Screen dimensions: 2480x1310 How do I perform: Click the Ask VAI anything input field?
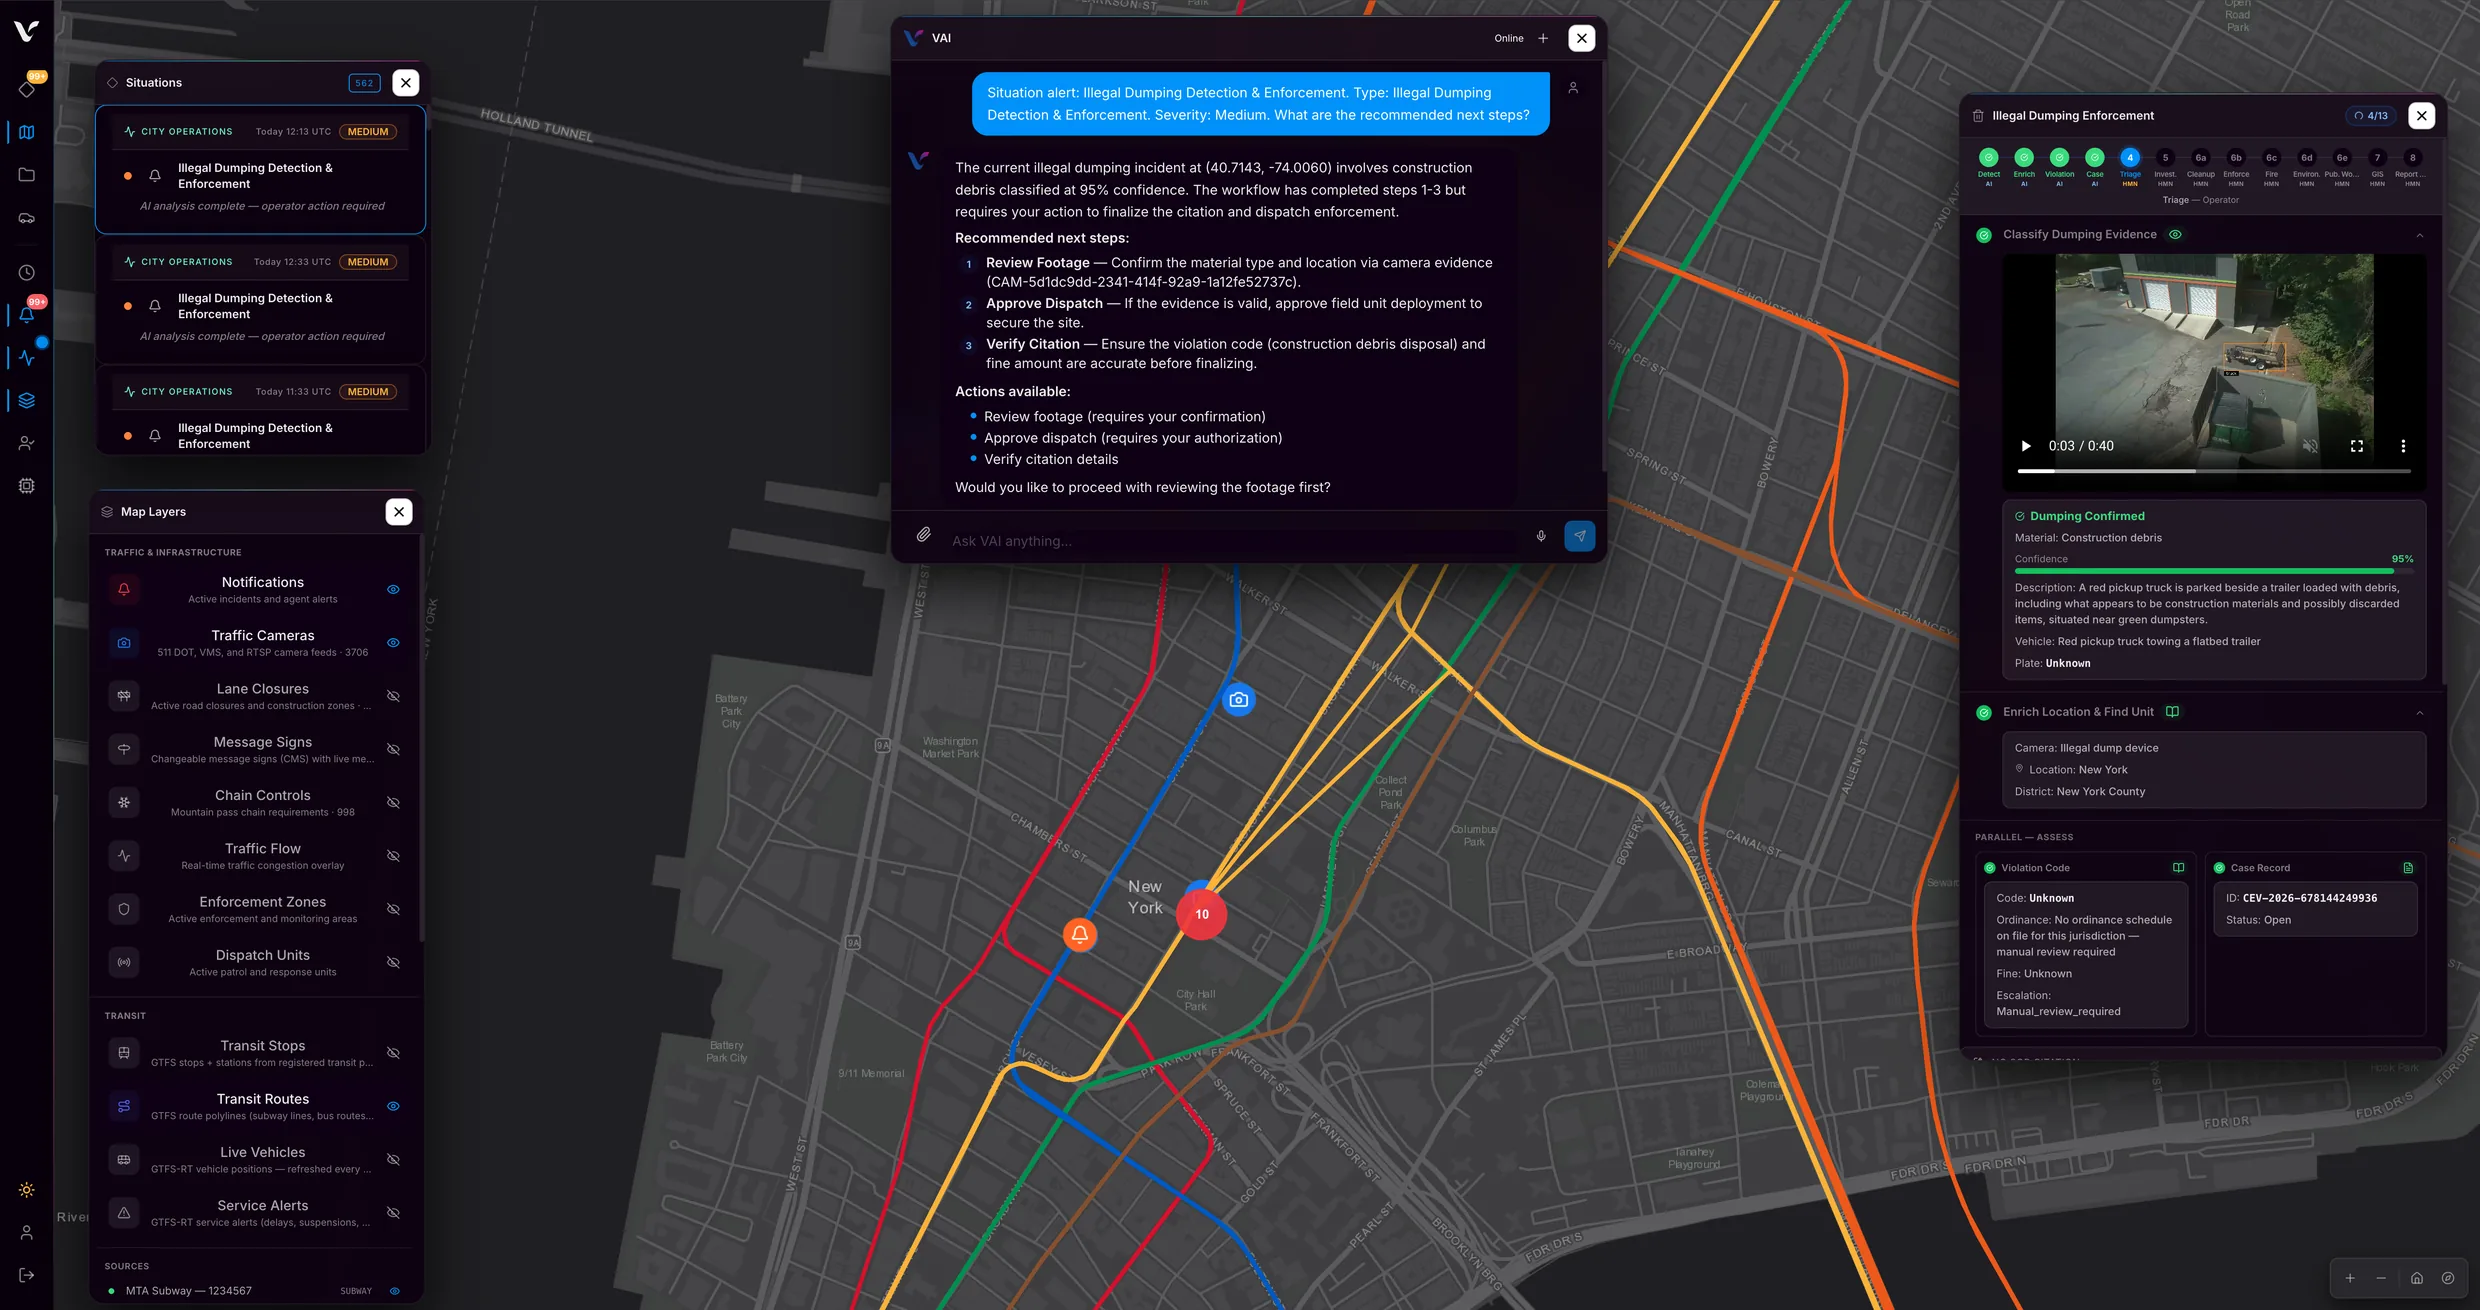(x=1235, y=541)
